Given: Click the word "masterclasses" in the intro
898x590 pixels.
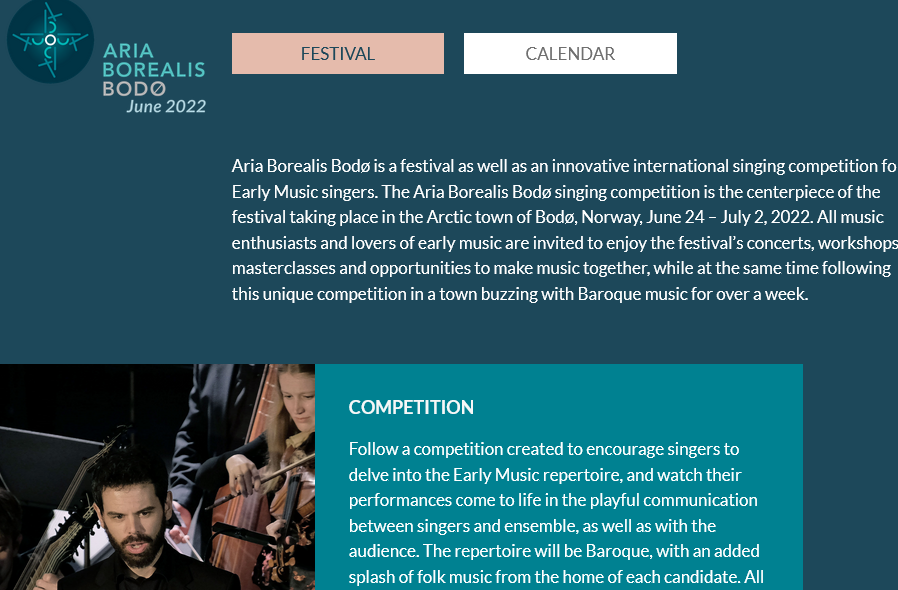Looking at the screenshot, I should (280, 269).
